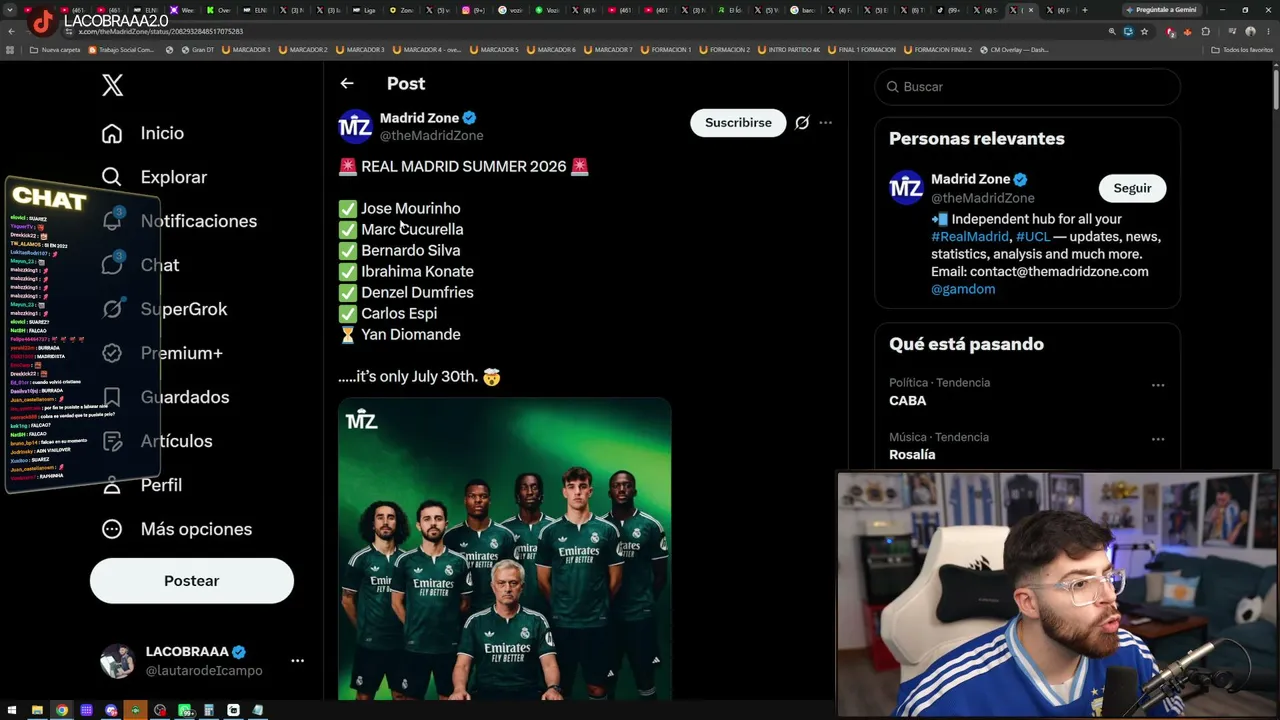
Task: Open the Chrome extensions puzzle icon
Action: coord(1206,32)
